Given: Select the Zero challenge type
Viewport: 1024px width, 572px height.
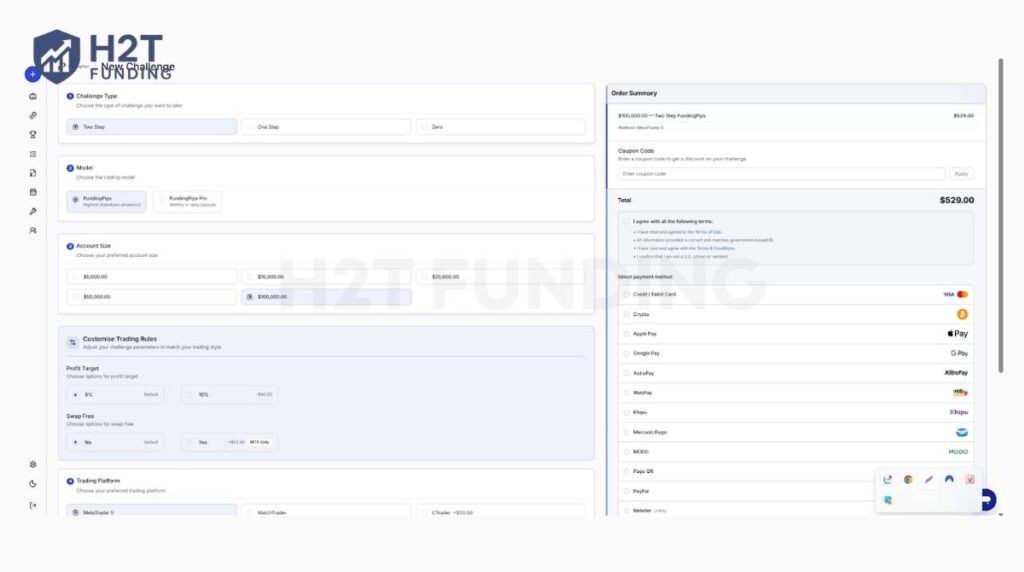Looking at the screenshot, I should click(x=500, y=127).
